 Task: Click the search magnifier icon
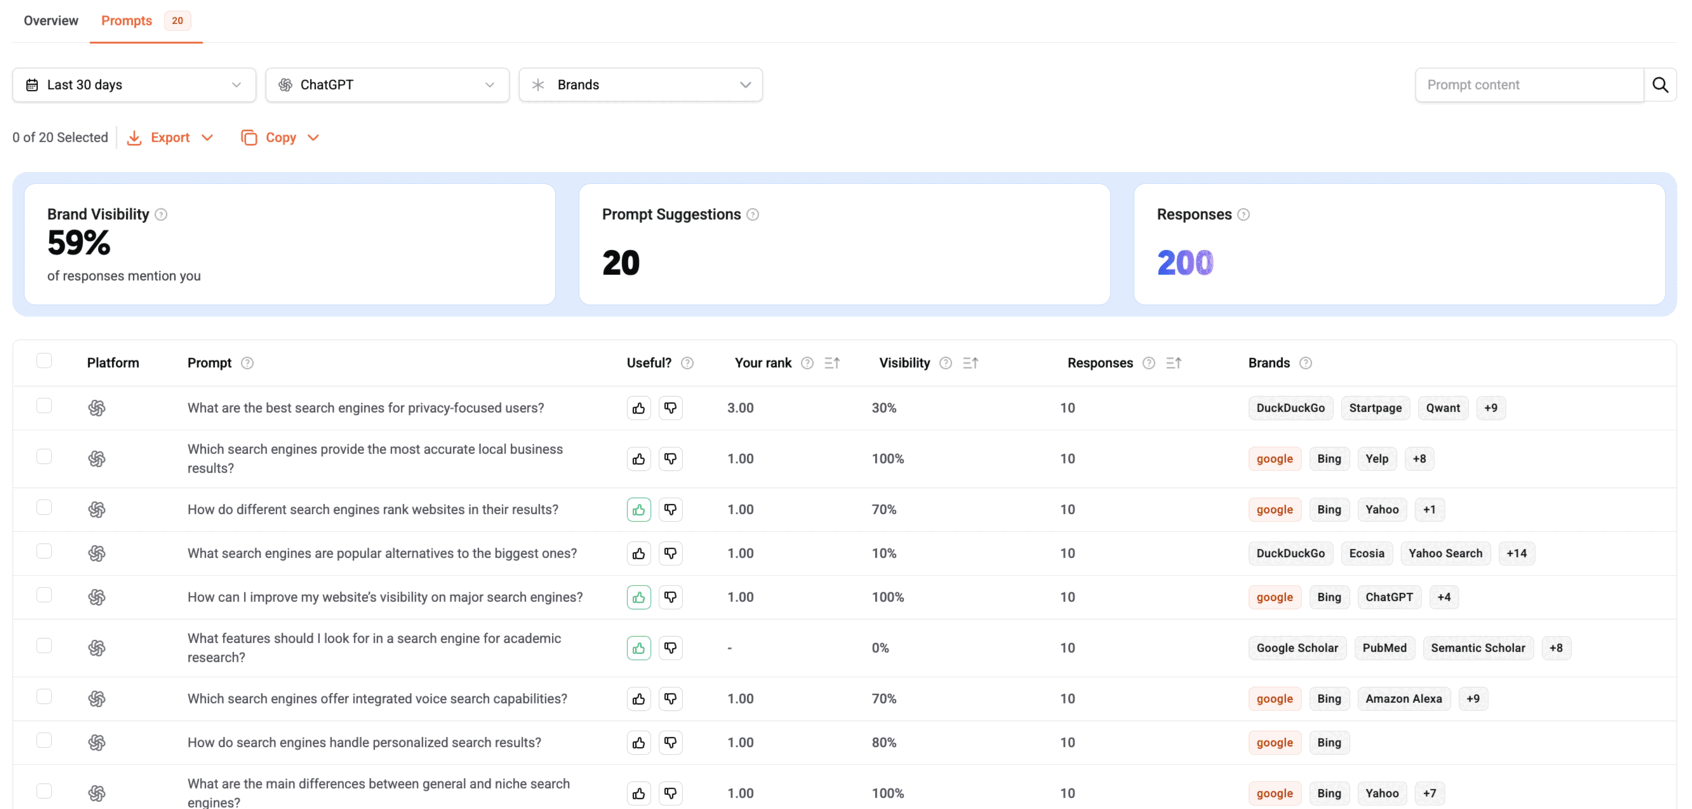tap(1660, 85)
